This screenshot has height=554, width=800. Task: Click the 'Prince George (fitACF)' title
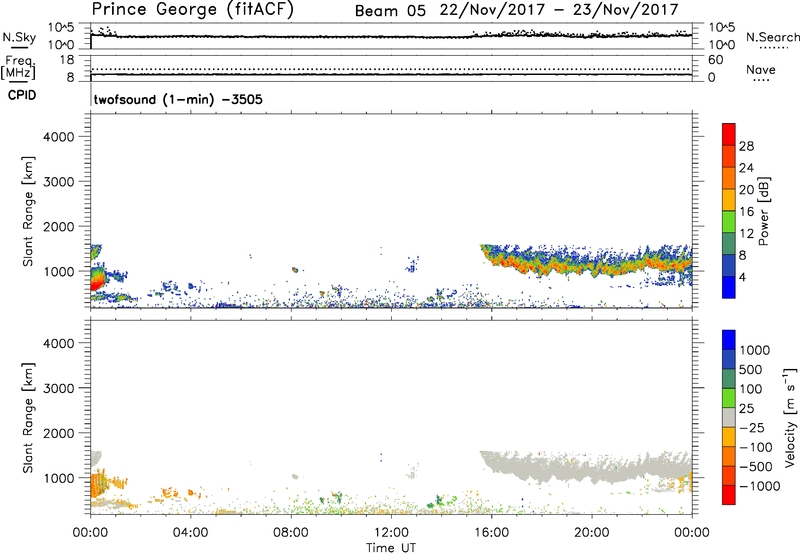[x=193, y=9]
